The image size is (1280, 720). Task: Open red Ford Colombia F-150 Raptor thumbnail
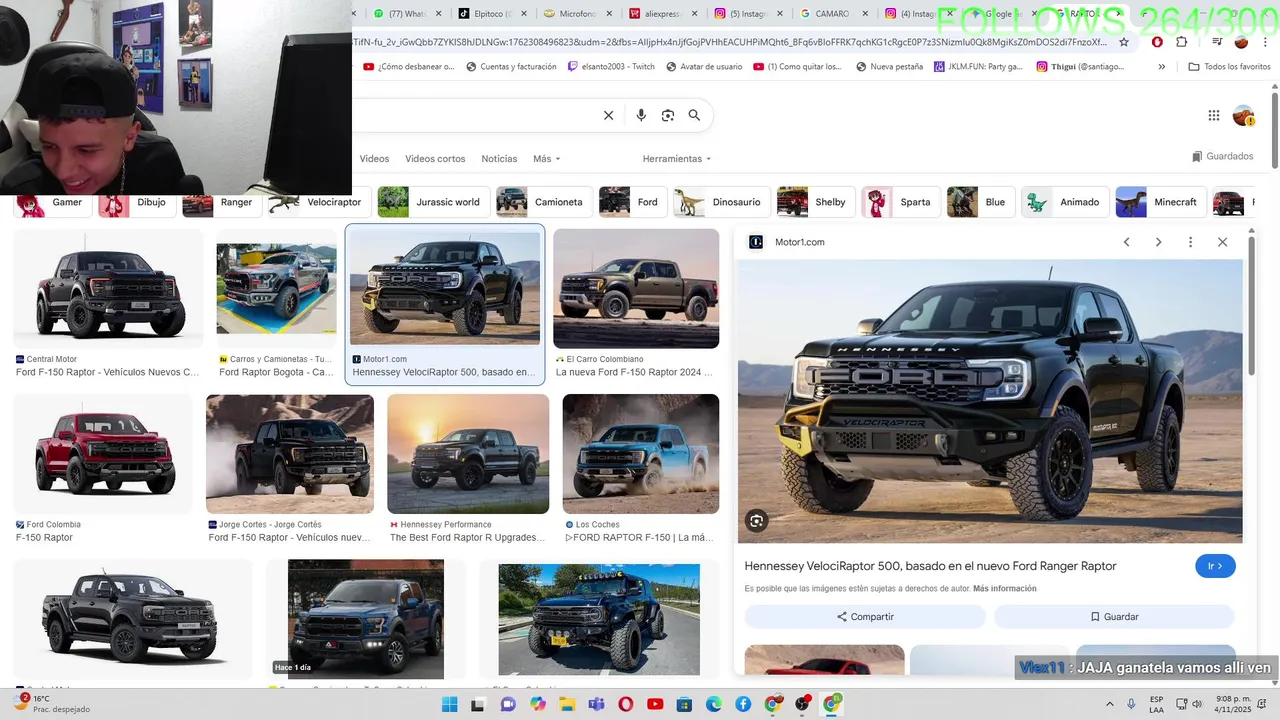tap(102, 453)
